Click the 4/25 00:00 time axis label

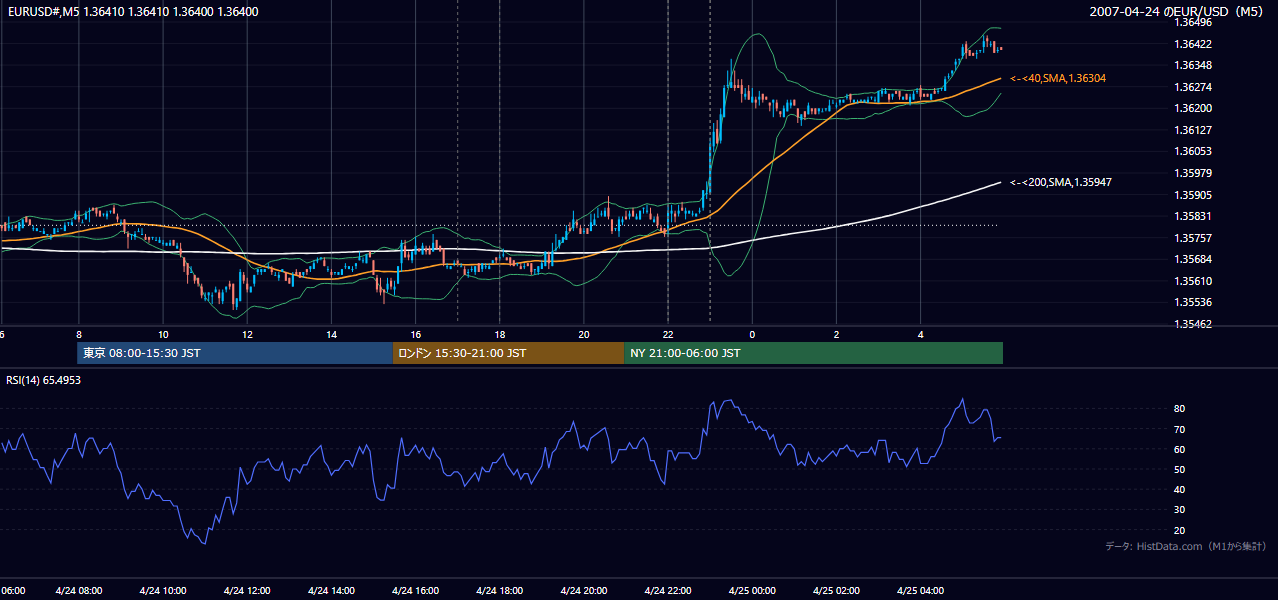[x=752, y=591]
